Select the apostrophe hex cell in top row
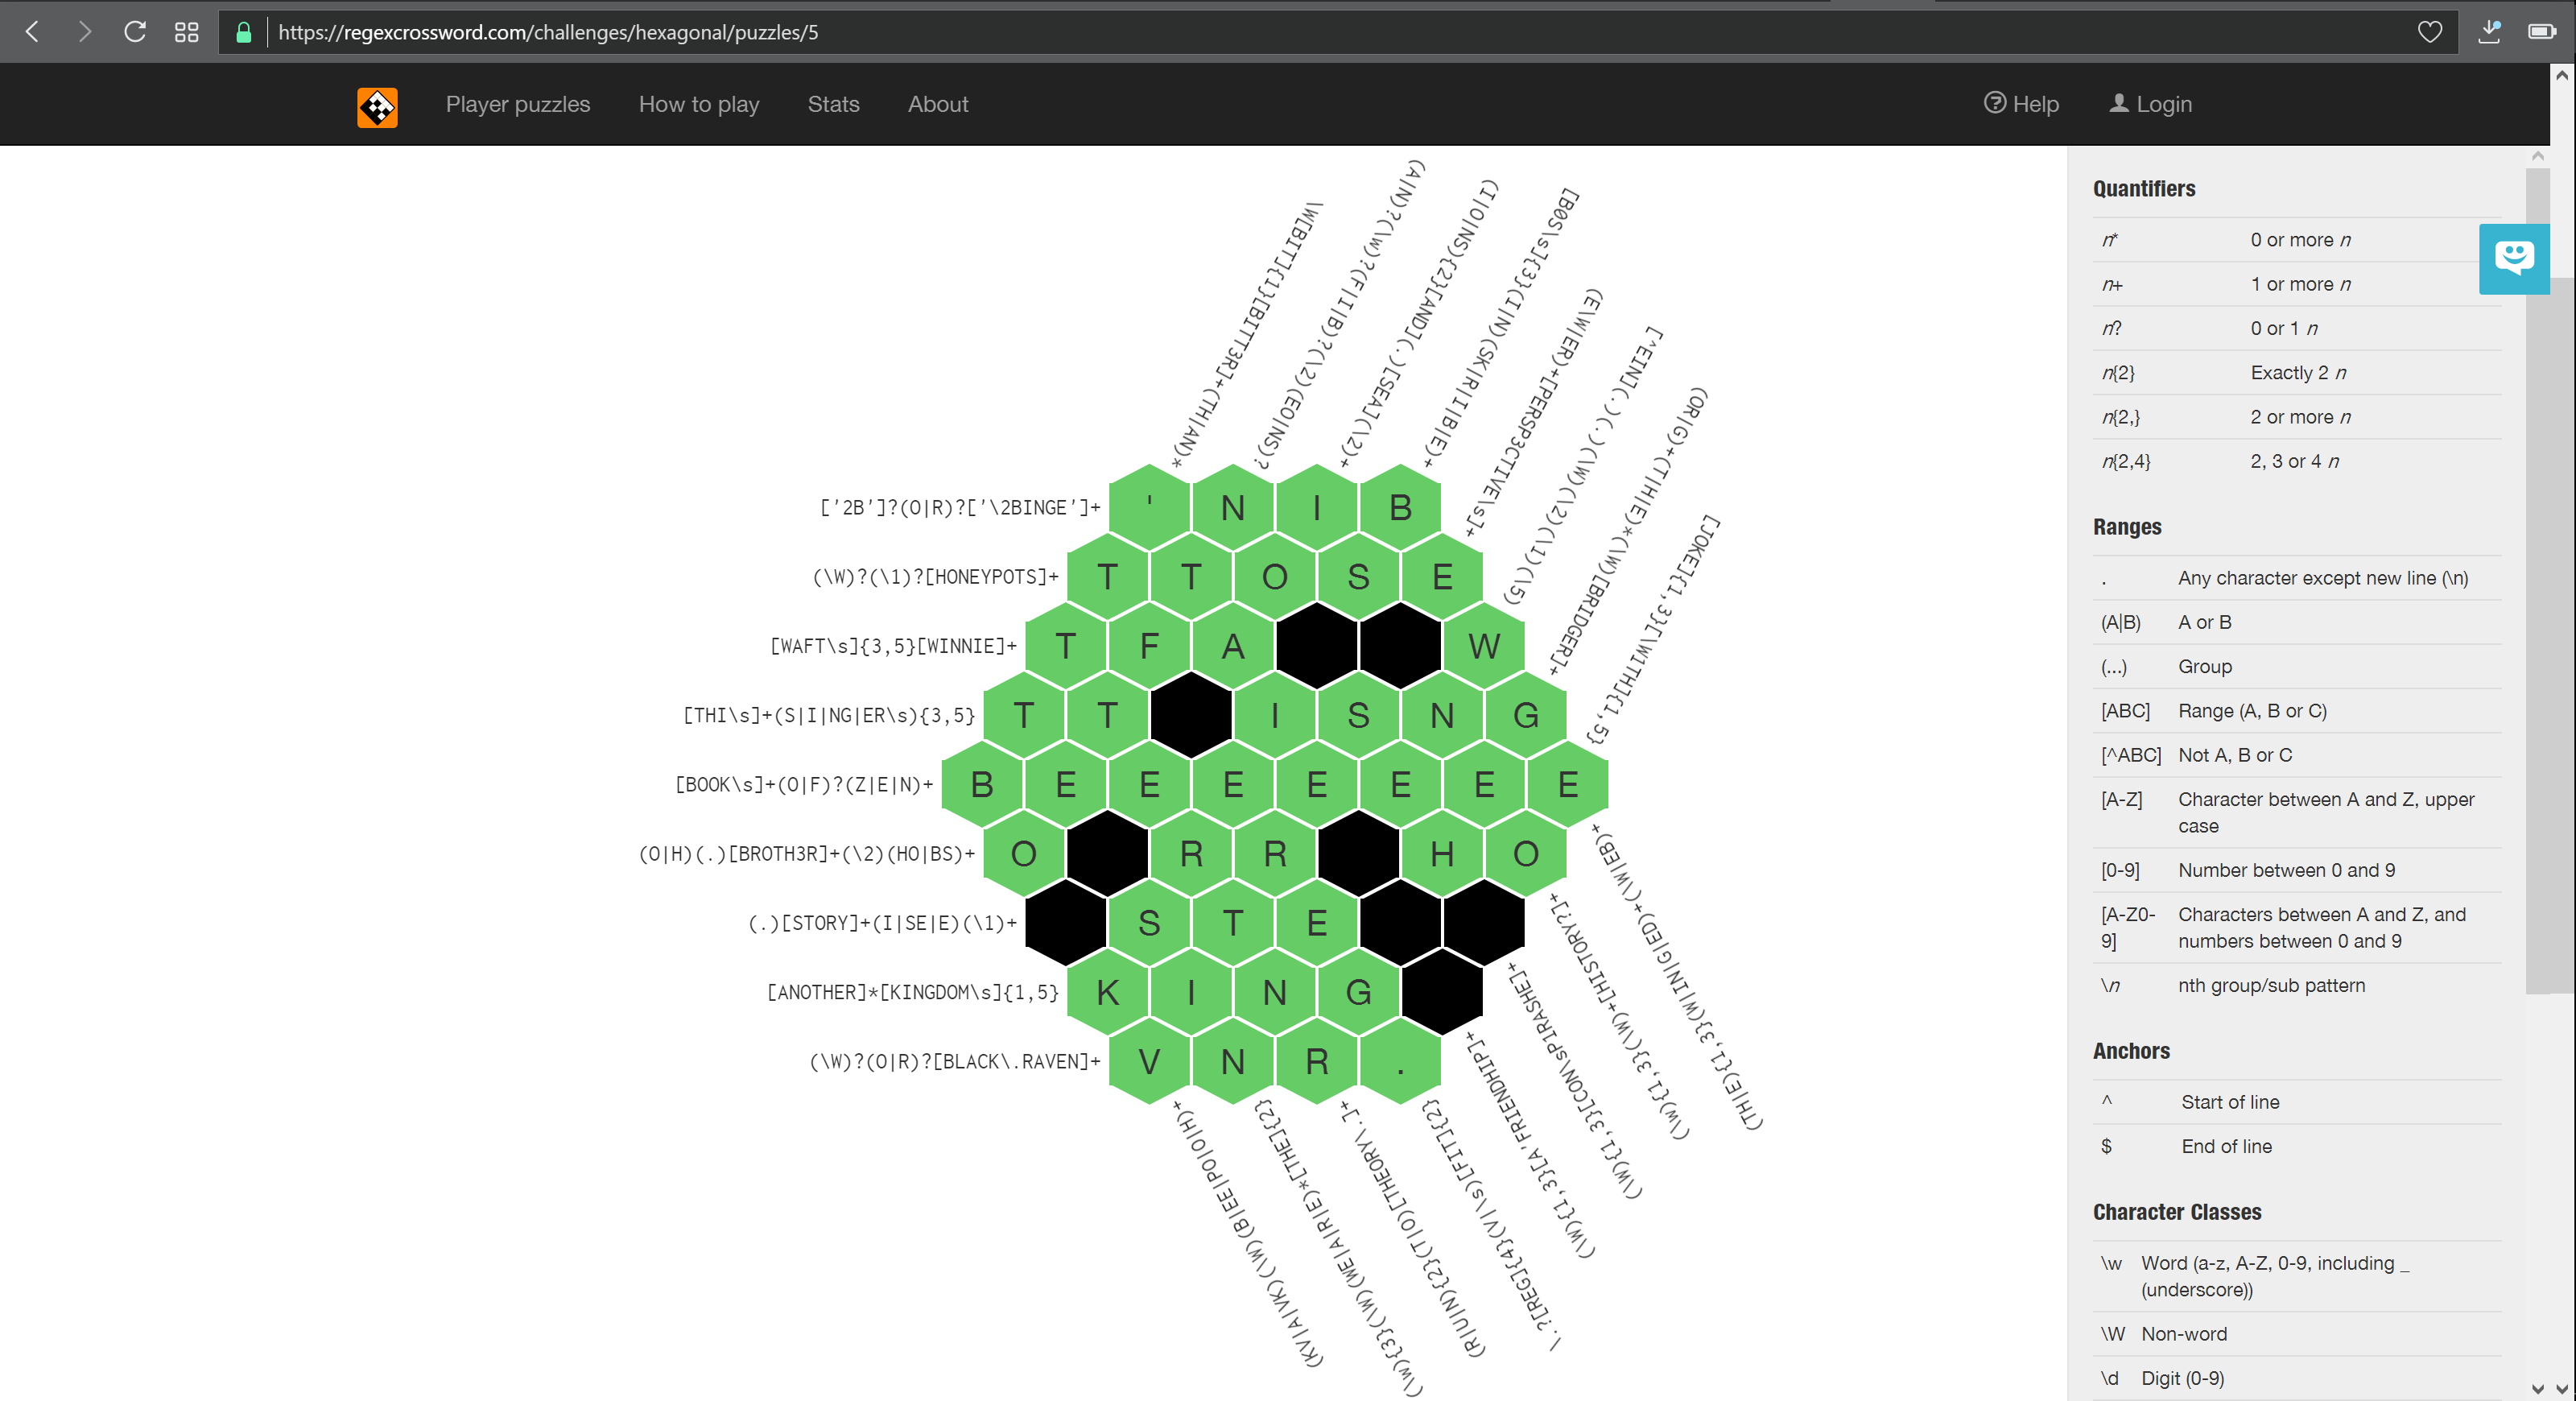Viewport: 2576px width, 1401px height. pyautogui.click(x=1149, y=507)
